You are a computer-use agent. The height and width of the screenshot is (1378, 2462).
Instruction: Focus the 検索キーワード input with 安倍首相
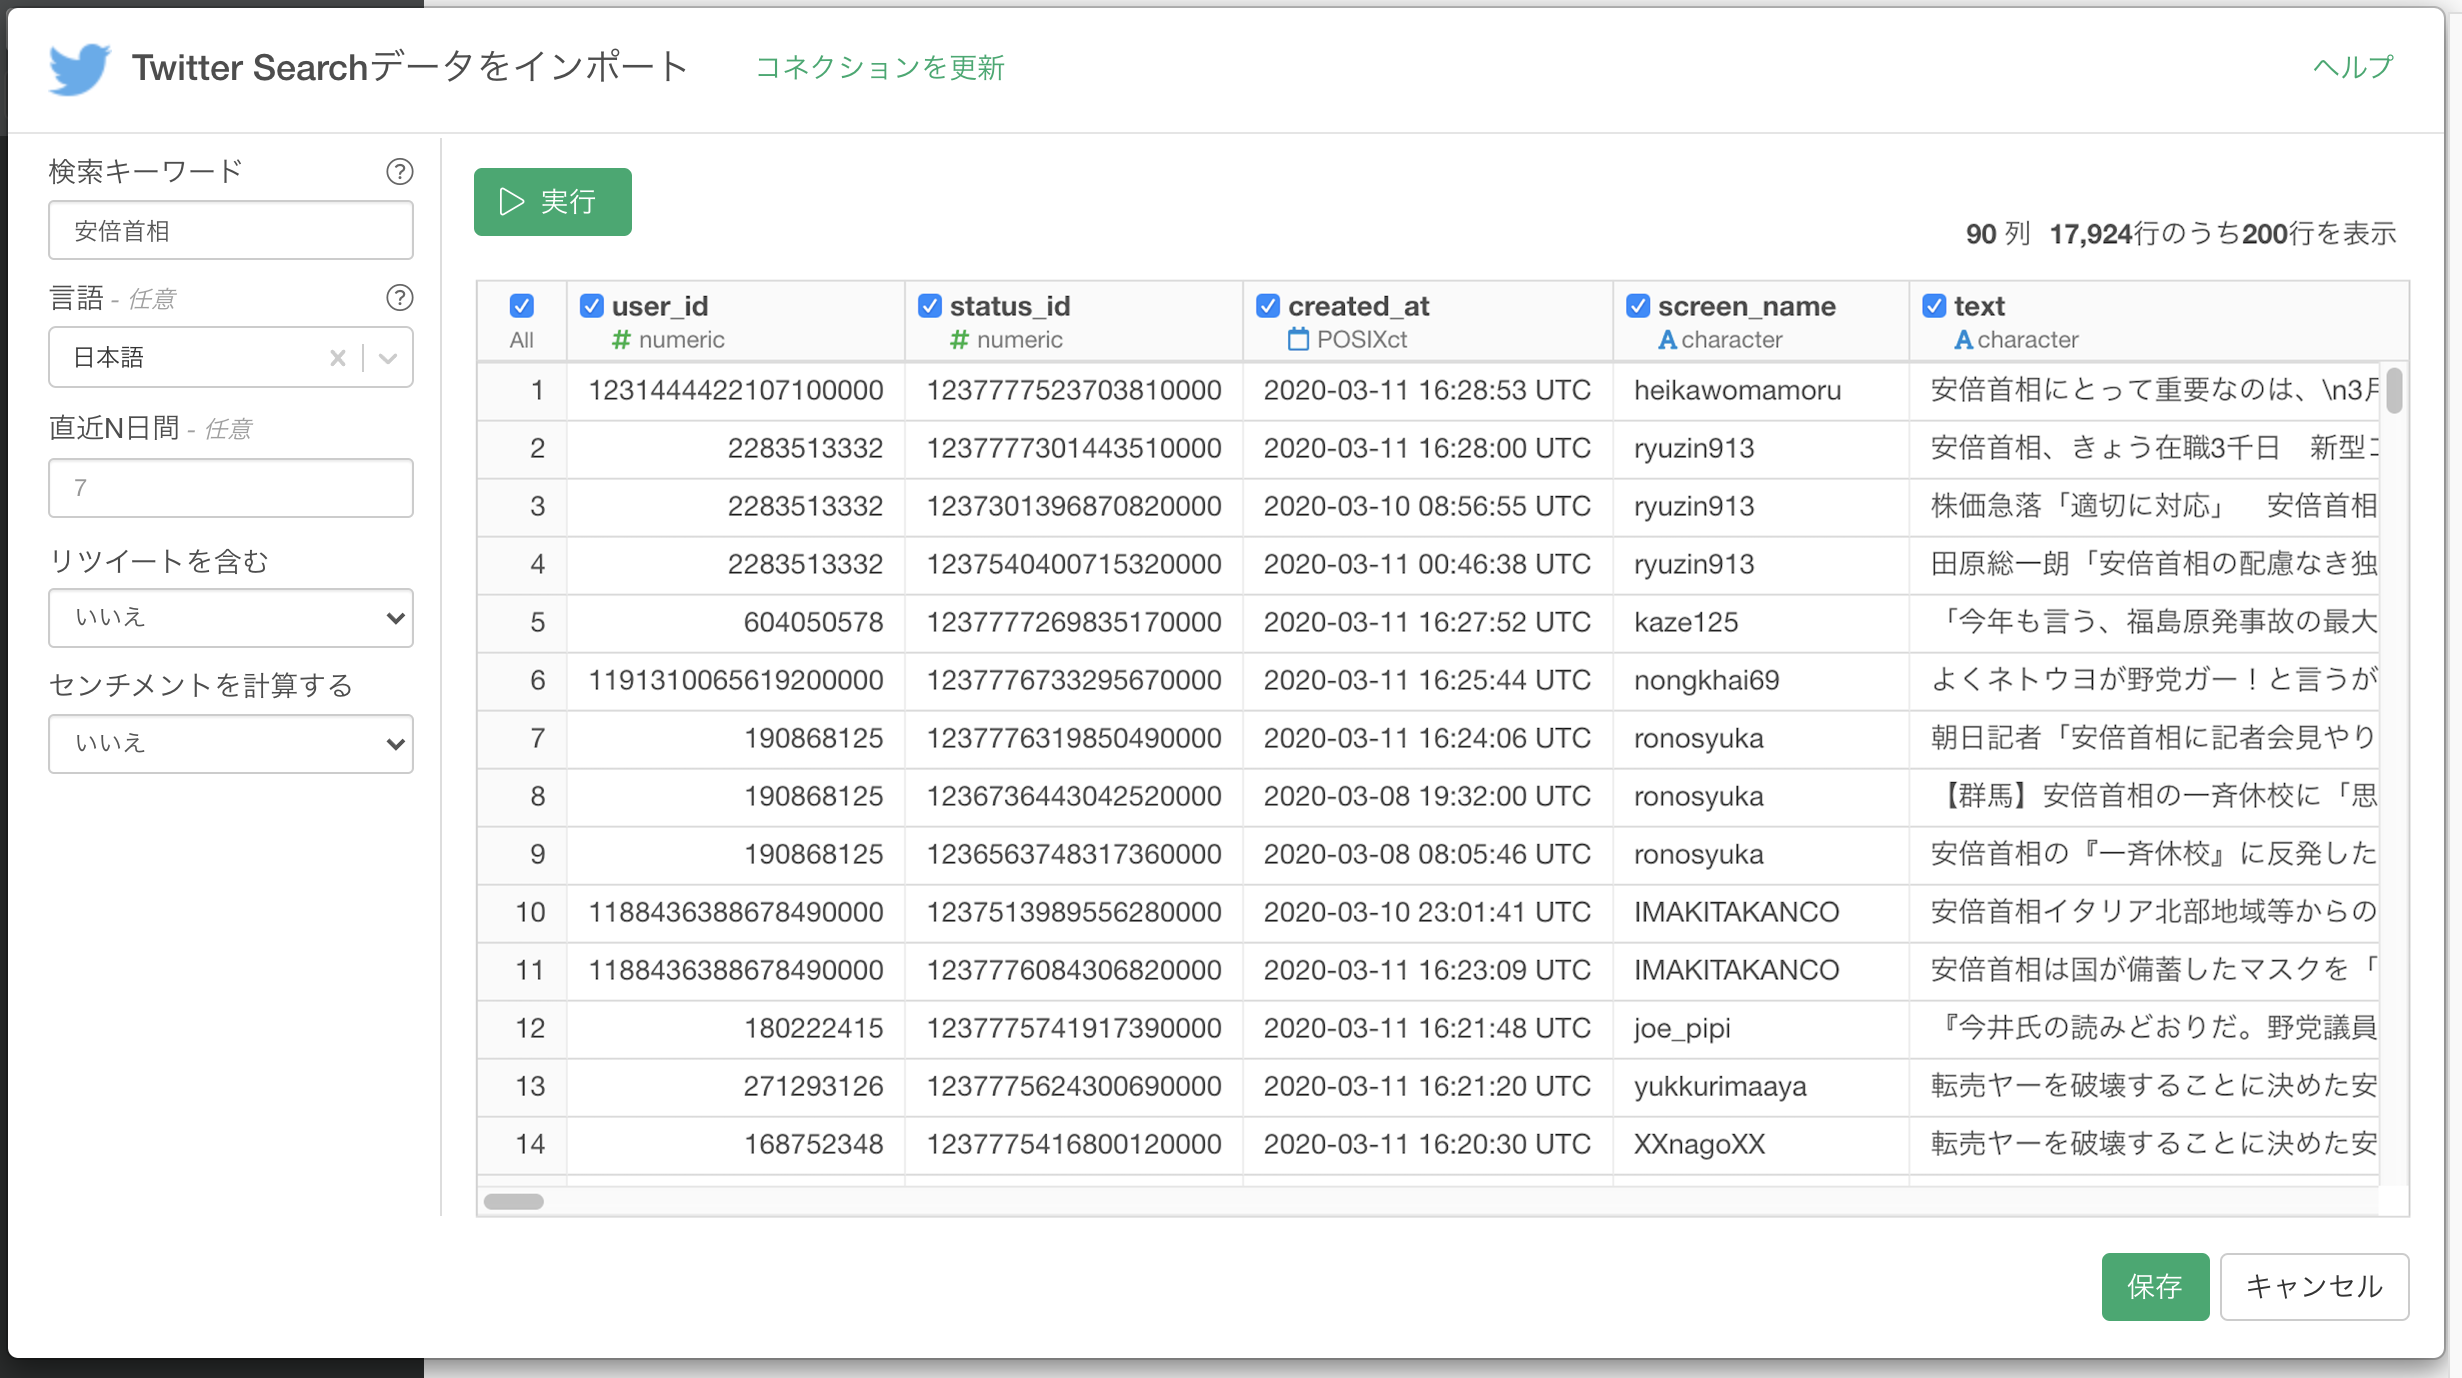click(x=231, y=231)
